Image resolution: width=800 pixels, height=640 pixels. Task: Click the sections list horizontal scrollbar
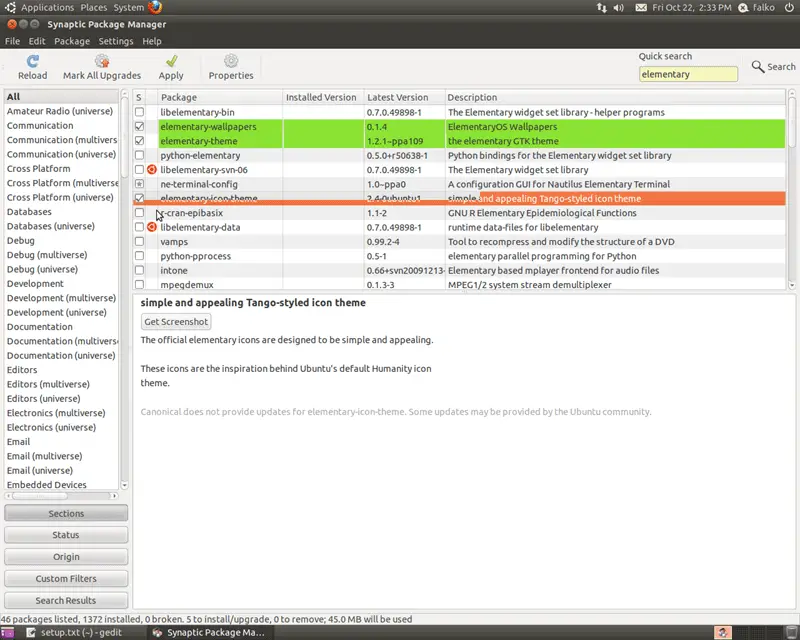click(x=61, y=496)
